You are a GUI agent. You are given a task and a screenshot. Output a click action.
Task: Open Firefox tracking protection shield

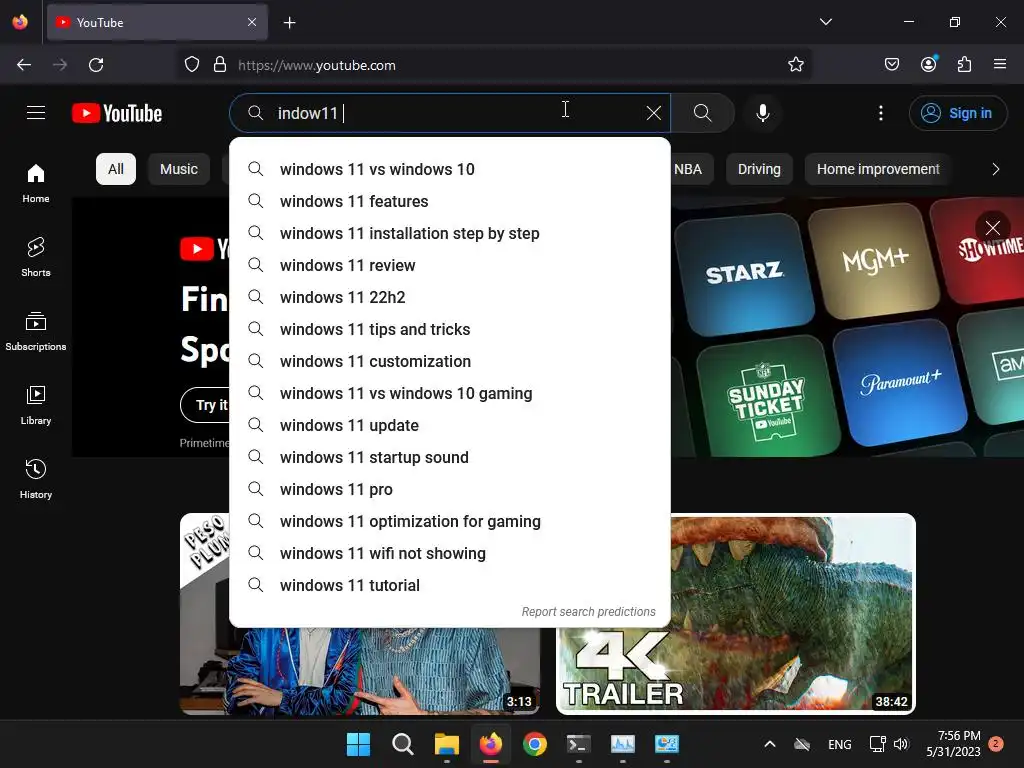[191, 65]
